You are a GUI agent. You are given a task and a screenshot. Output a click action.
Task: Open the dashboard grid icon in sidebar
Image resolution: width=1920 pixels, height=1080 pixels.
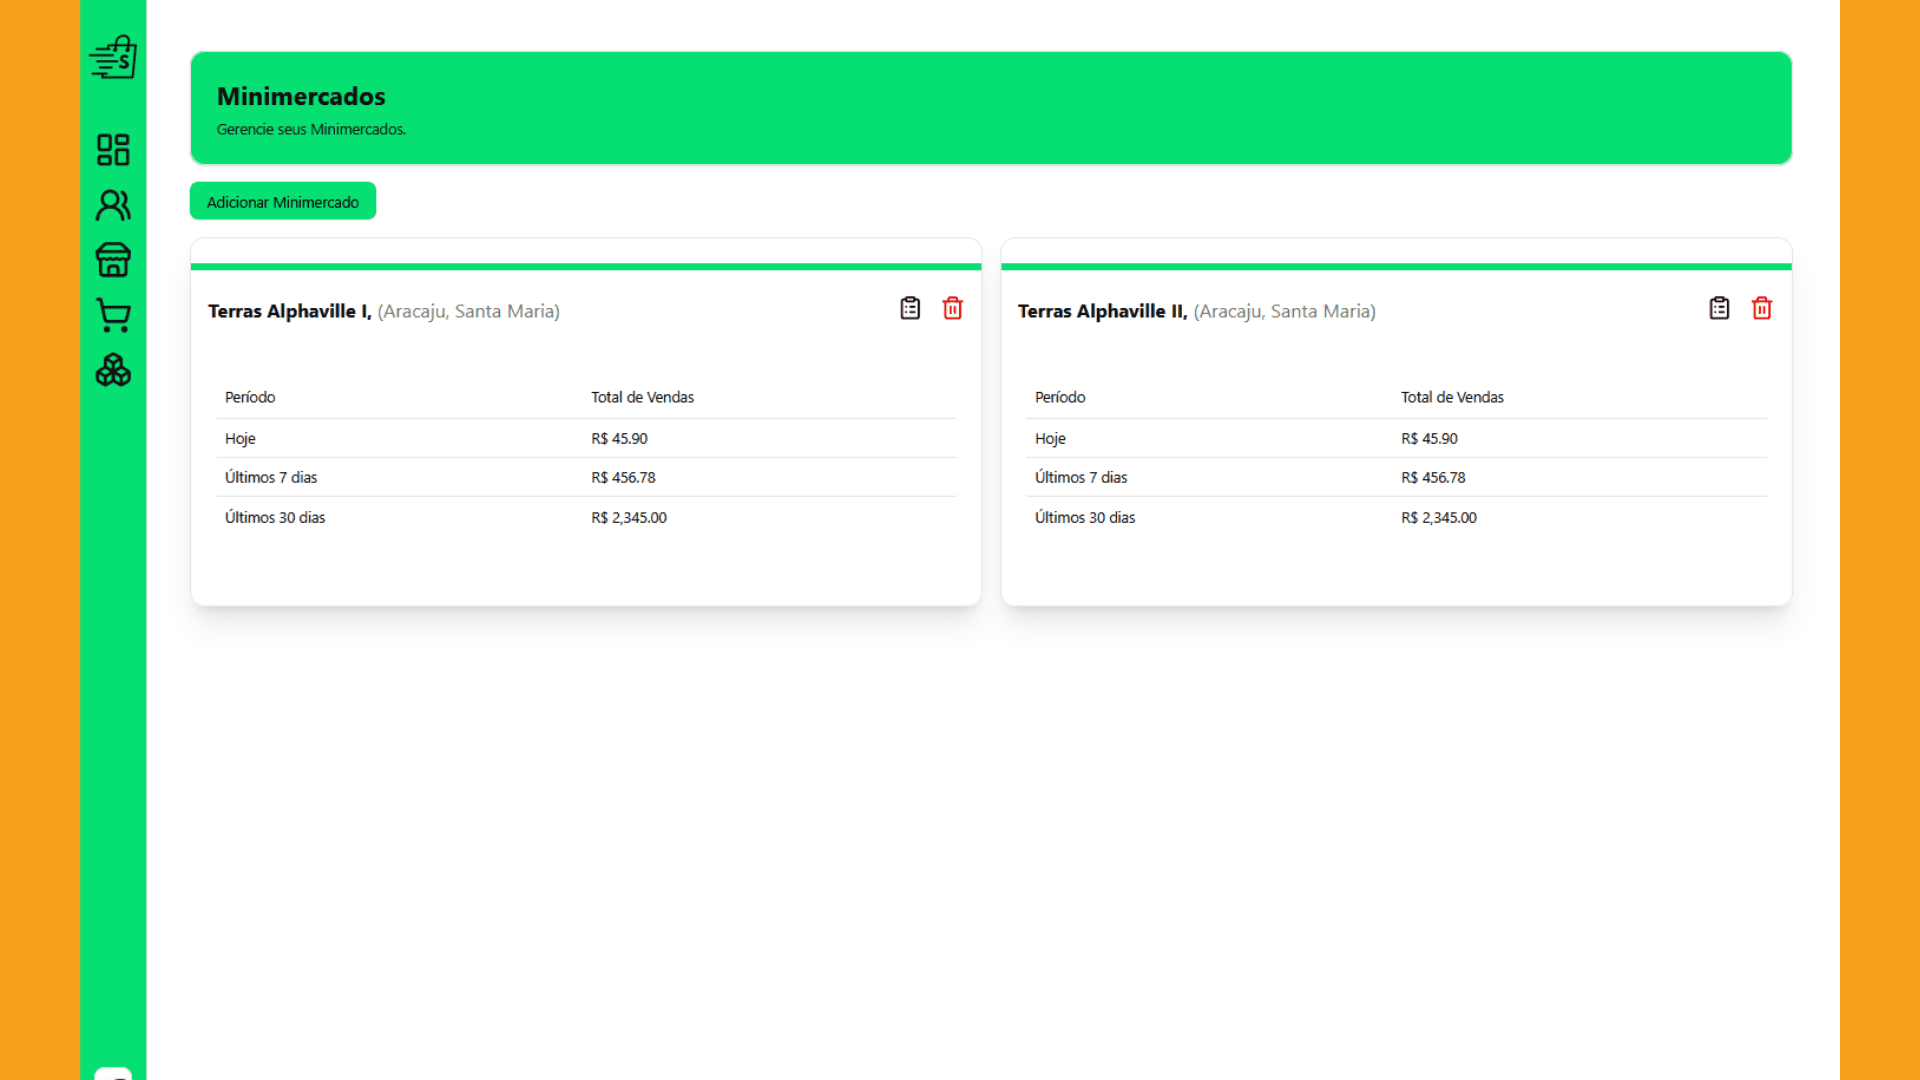pyautogui.click(x=113, y=150)
